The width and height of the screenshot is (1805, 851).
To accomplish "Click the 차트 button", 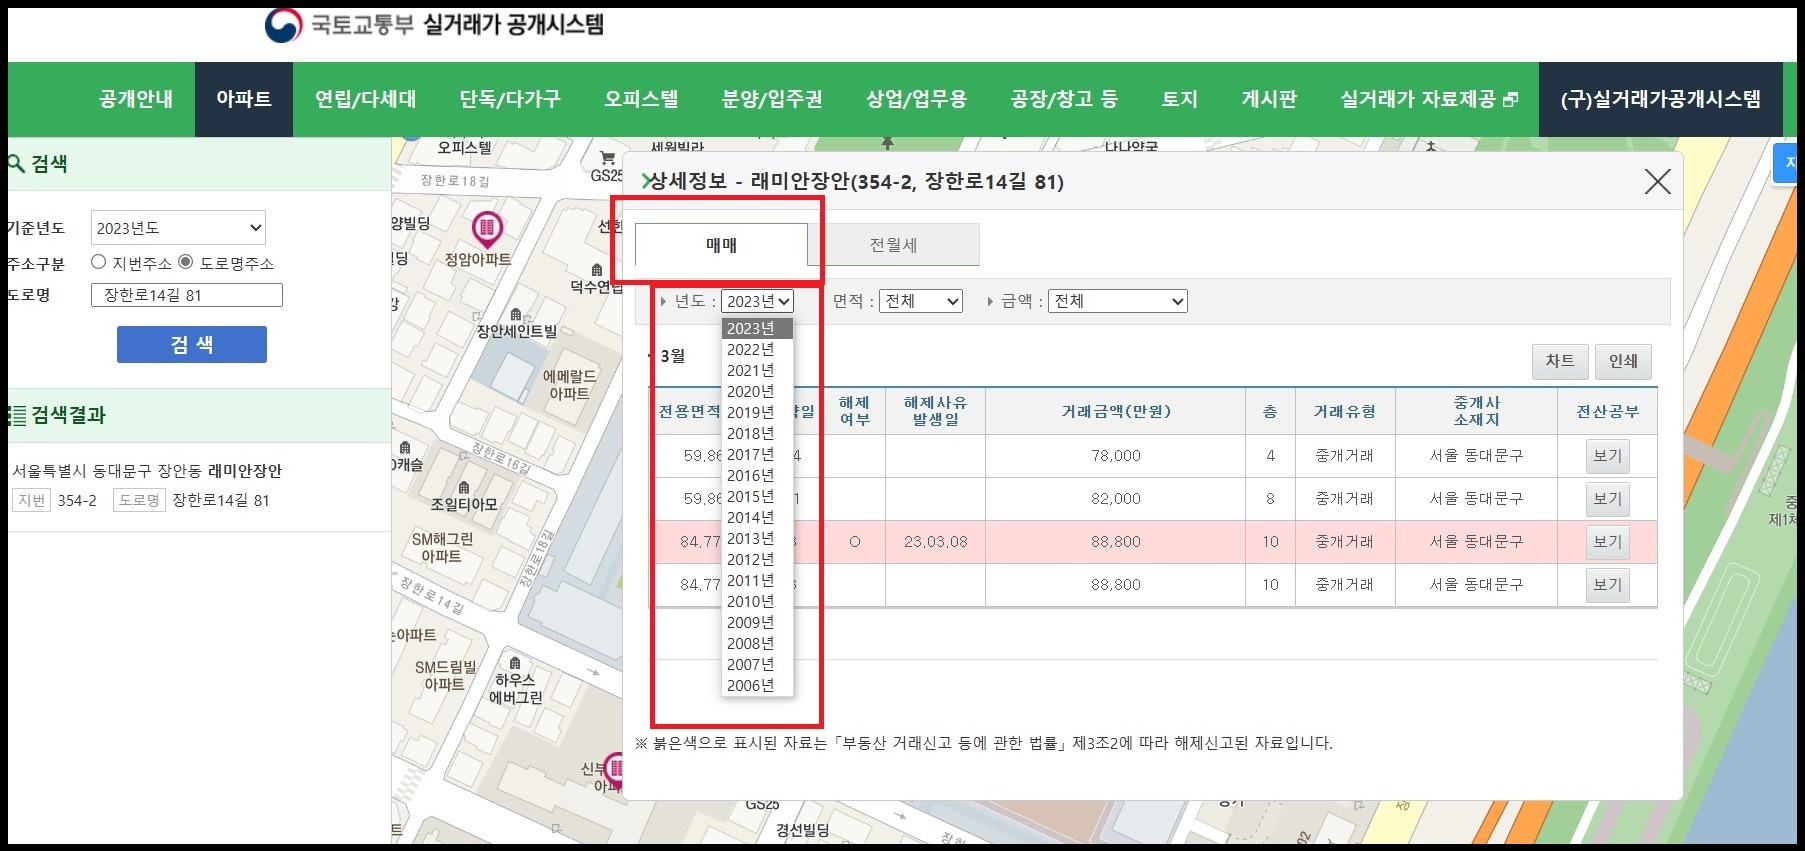I will [x=1560, y=361].
